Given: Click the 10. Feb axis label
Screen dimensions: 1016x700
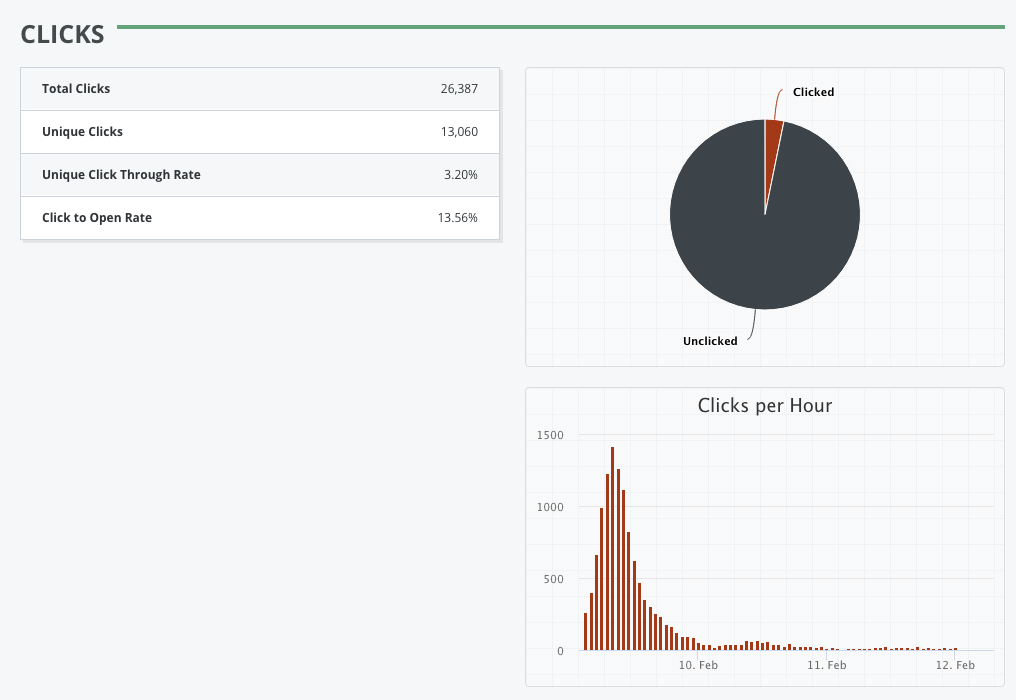Looking at the screenshot, I should [x=700, y=664].
